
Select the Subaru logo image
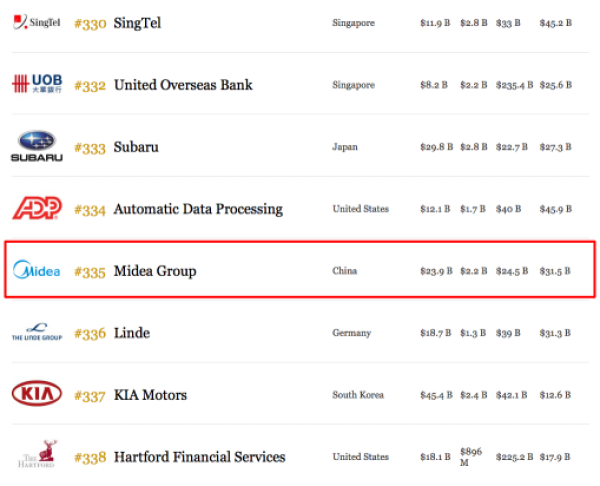[x=37, y=146]
